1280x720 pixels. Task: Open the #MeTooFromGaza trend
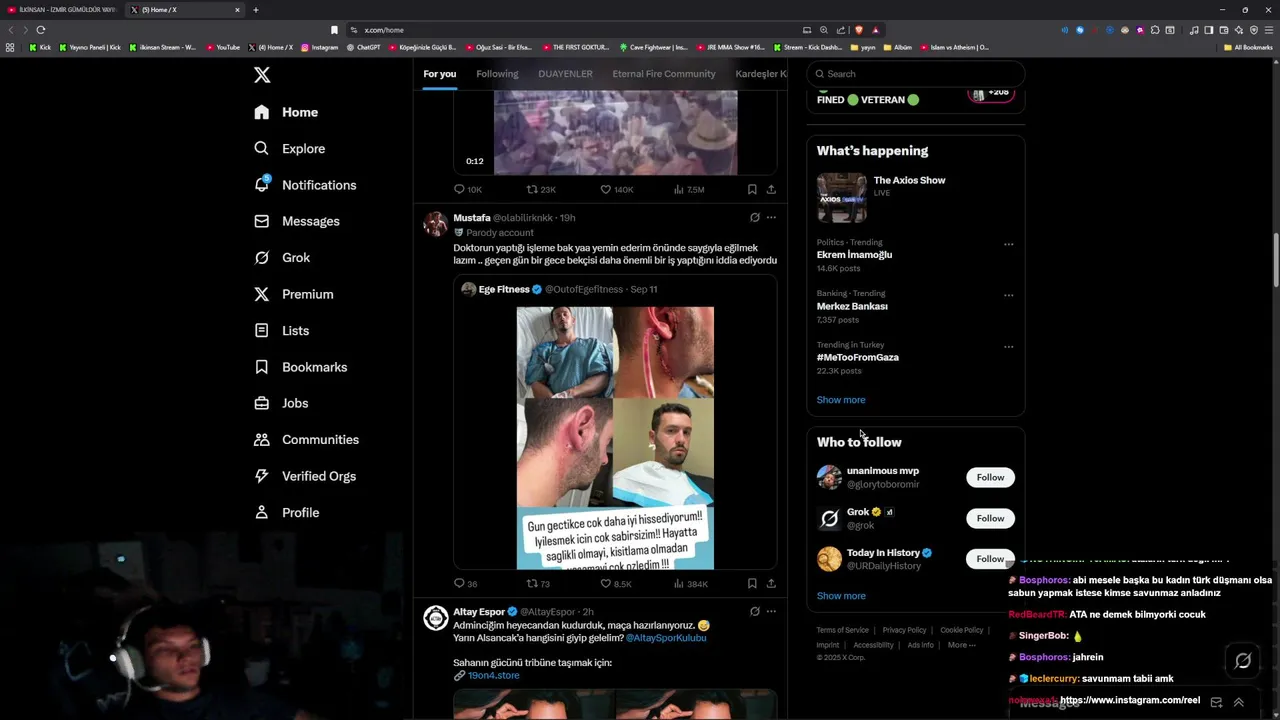[858, 357]
